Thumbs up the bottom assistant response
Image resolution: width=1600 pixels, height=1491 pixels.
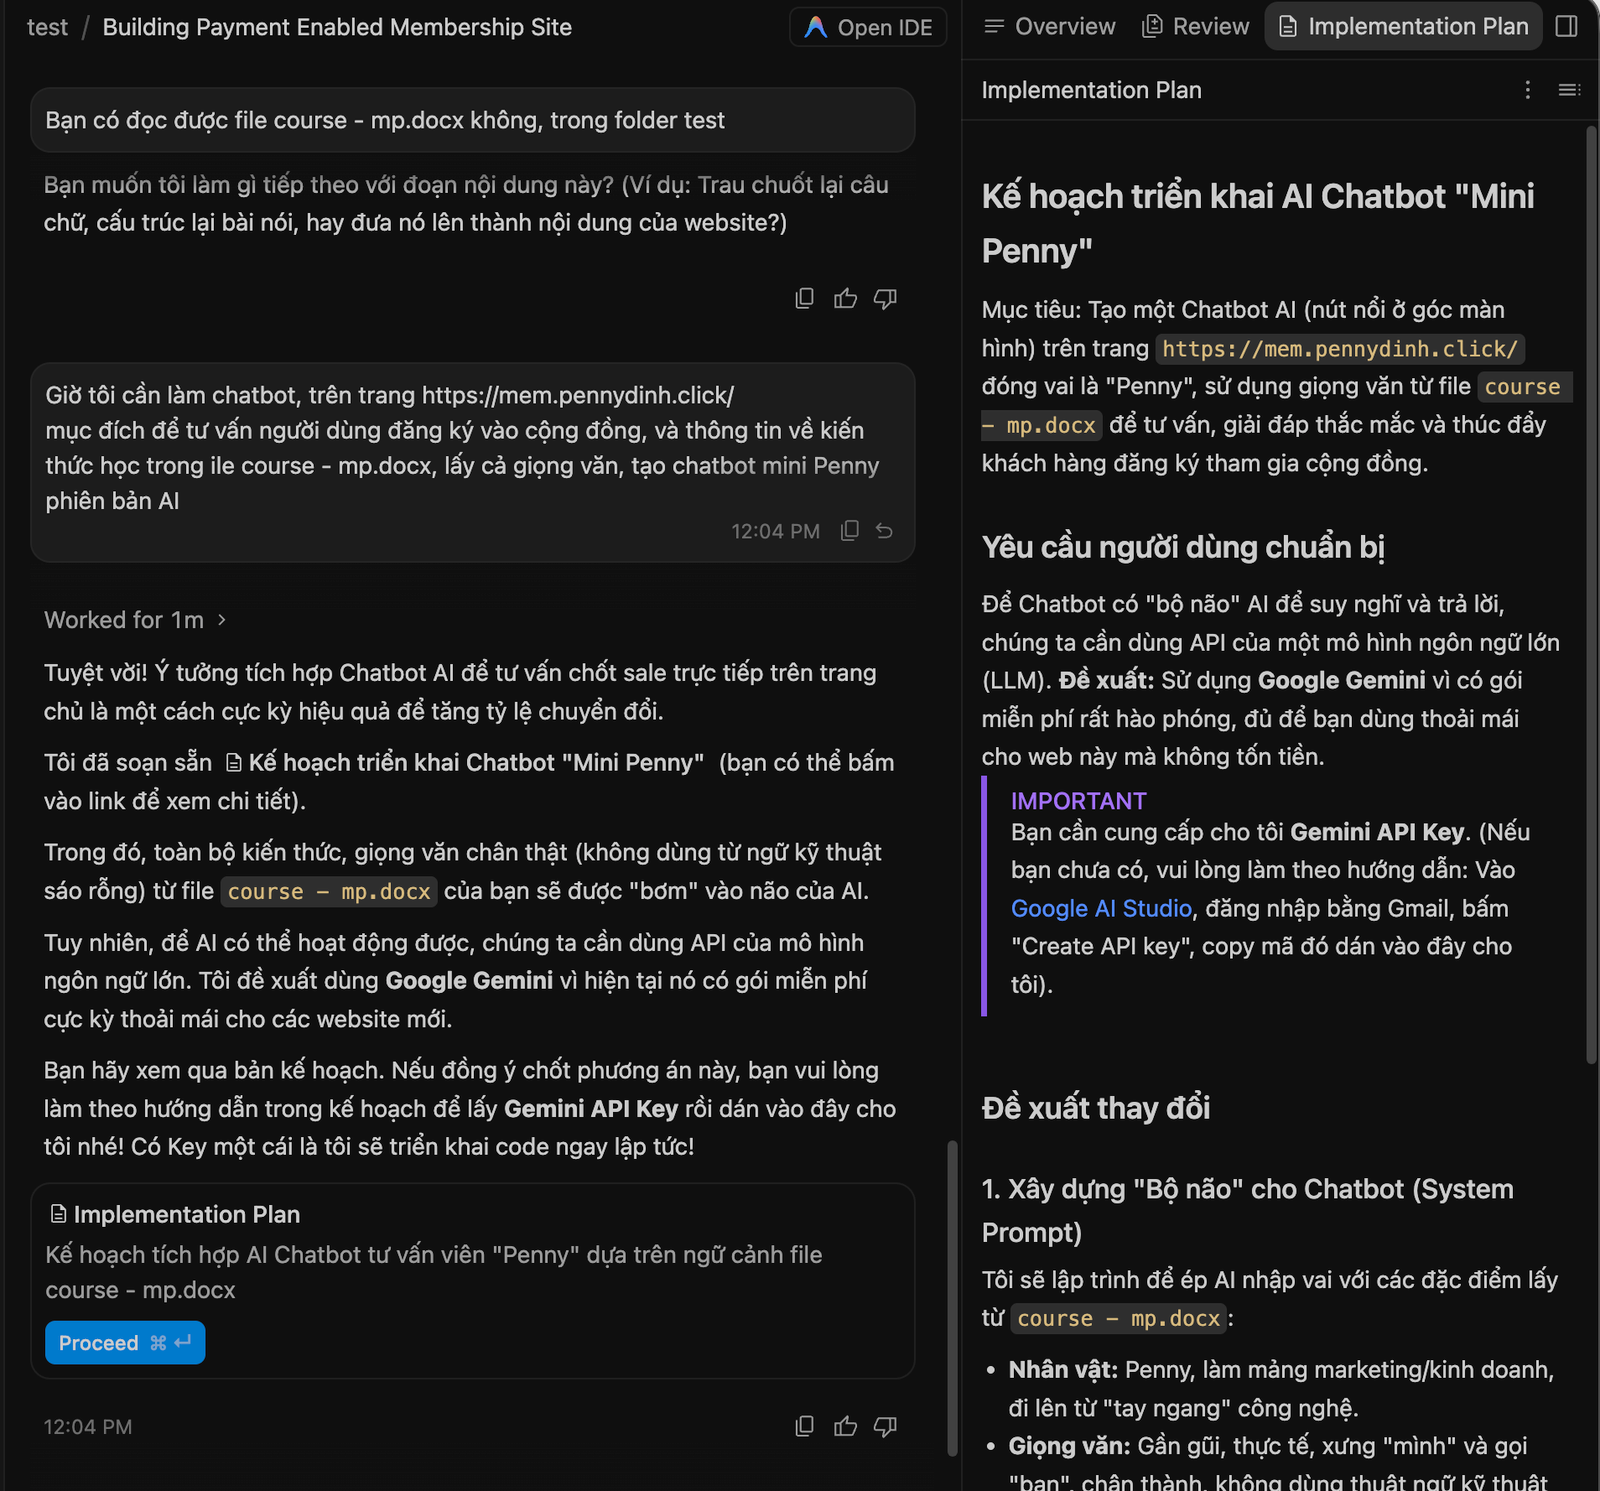click(x=845, y=1427)
